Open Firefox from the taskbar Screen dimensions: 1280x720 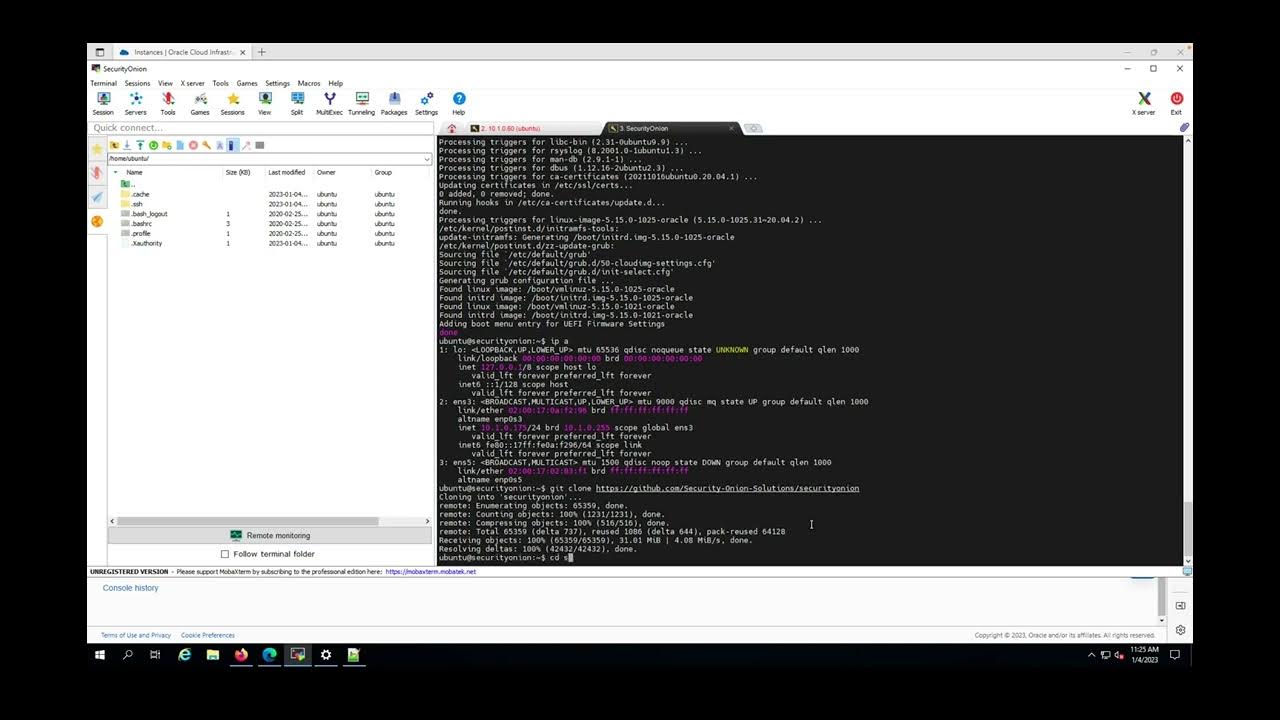241,655
